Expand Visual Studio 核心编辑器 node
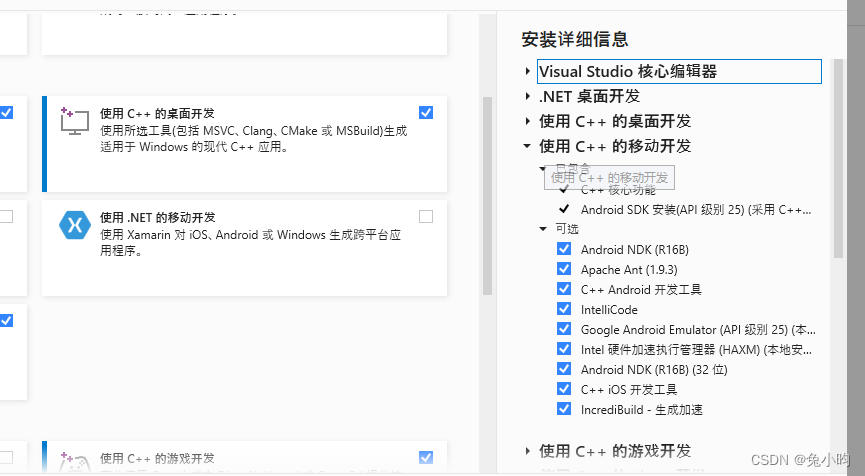This screenshot has width=865, height=476. 527,71
